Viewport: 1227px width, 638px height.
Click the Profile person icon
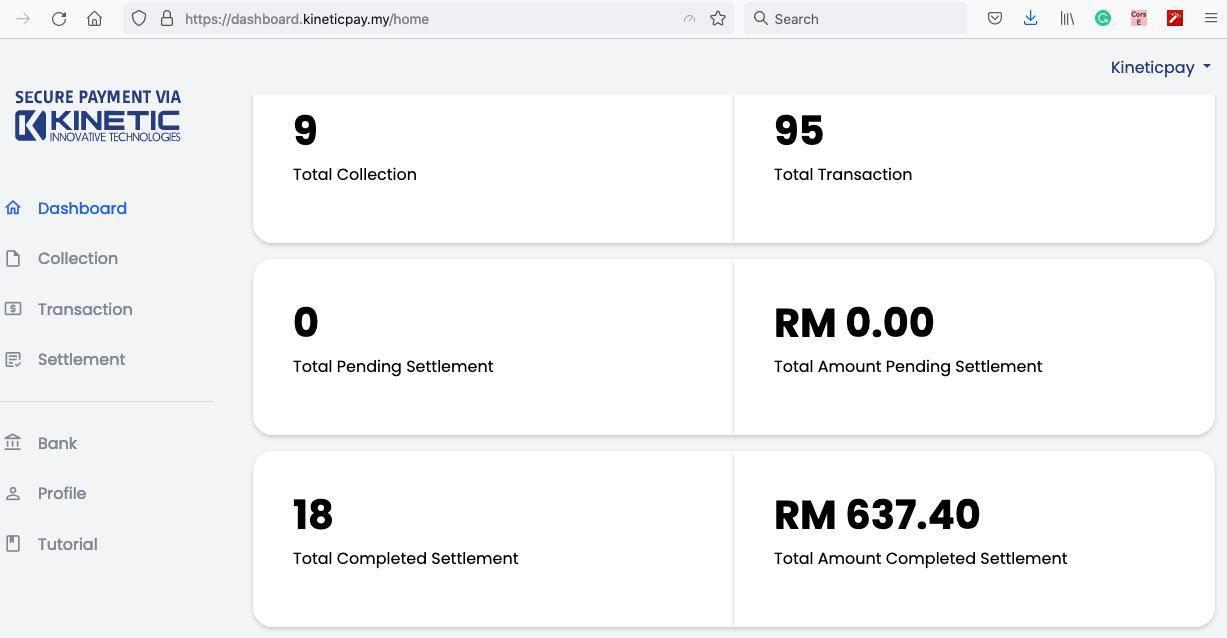point(13,494)
